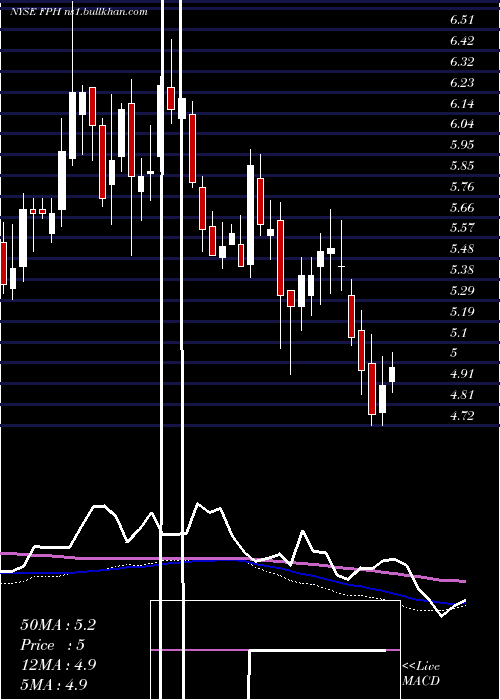The width and height of the screenshot is (500, 700).
Task: Select the last white candlestick on the chart
Action: 392,374
